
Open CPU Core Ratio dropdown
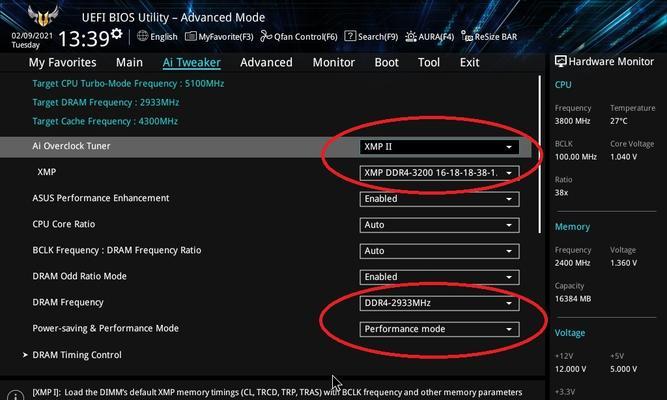click(439, 225)
